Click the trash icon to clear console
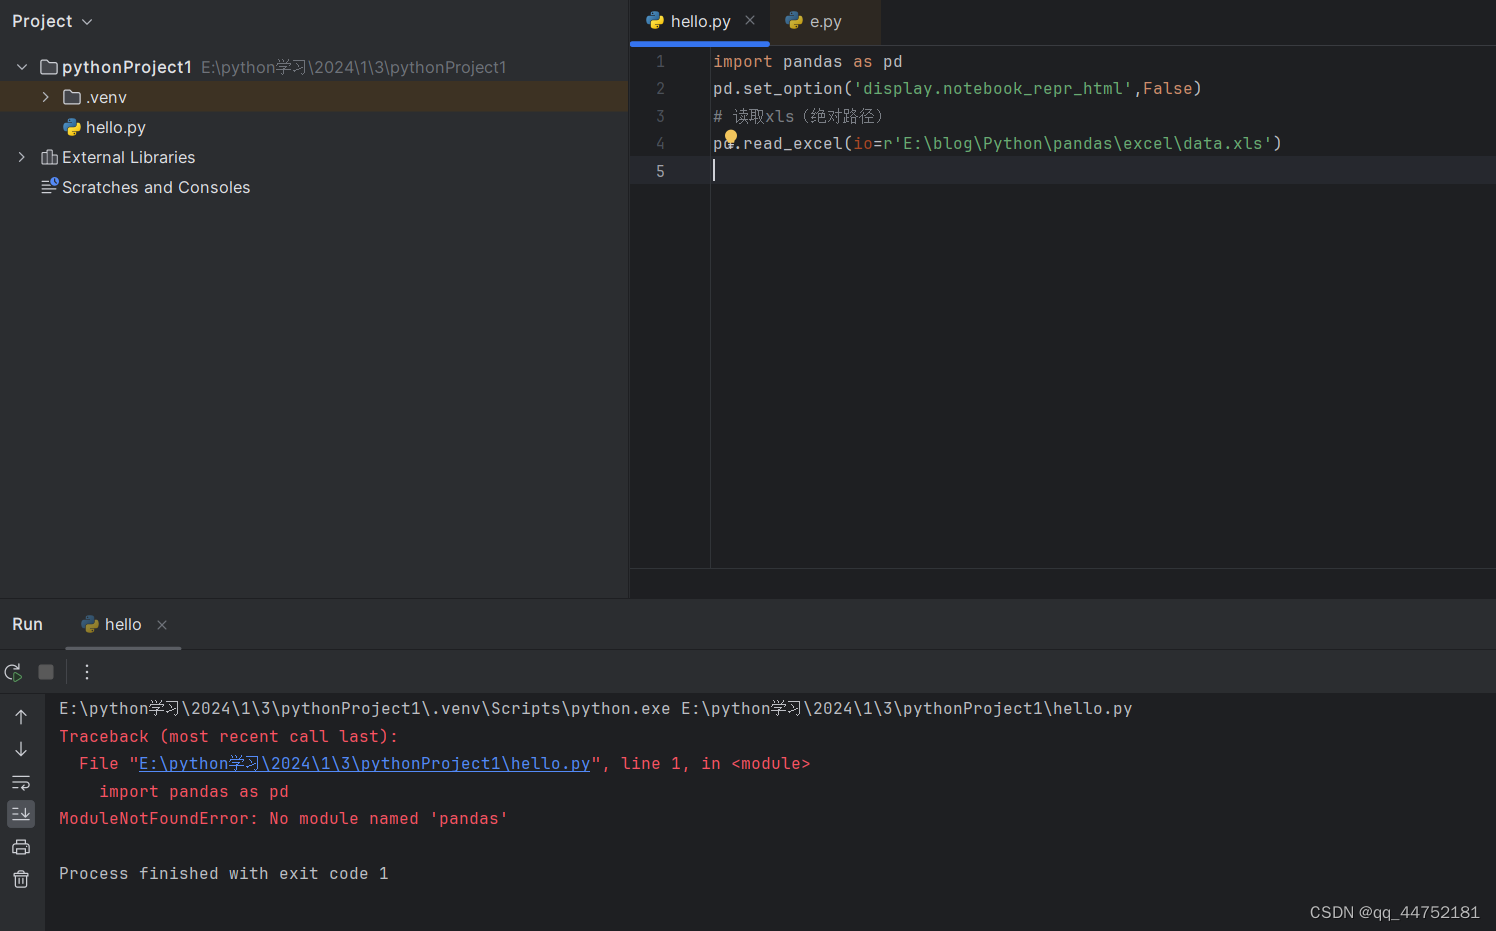Image resolution: width=1496 pixels, height=931 pixels. [21, 879]
